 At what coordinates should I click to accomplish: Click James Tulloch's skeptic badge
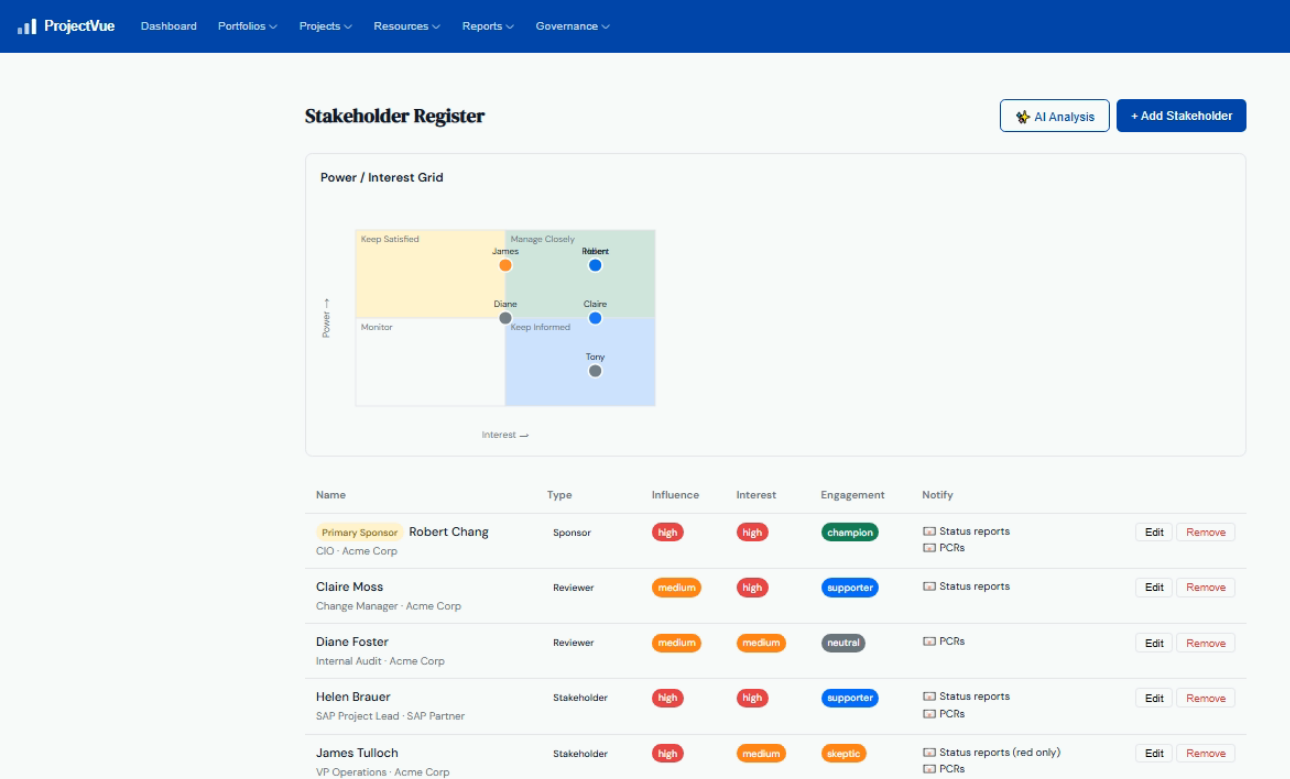coord(844,753)
